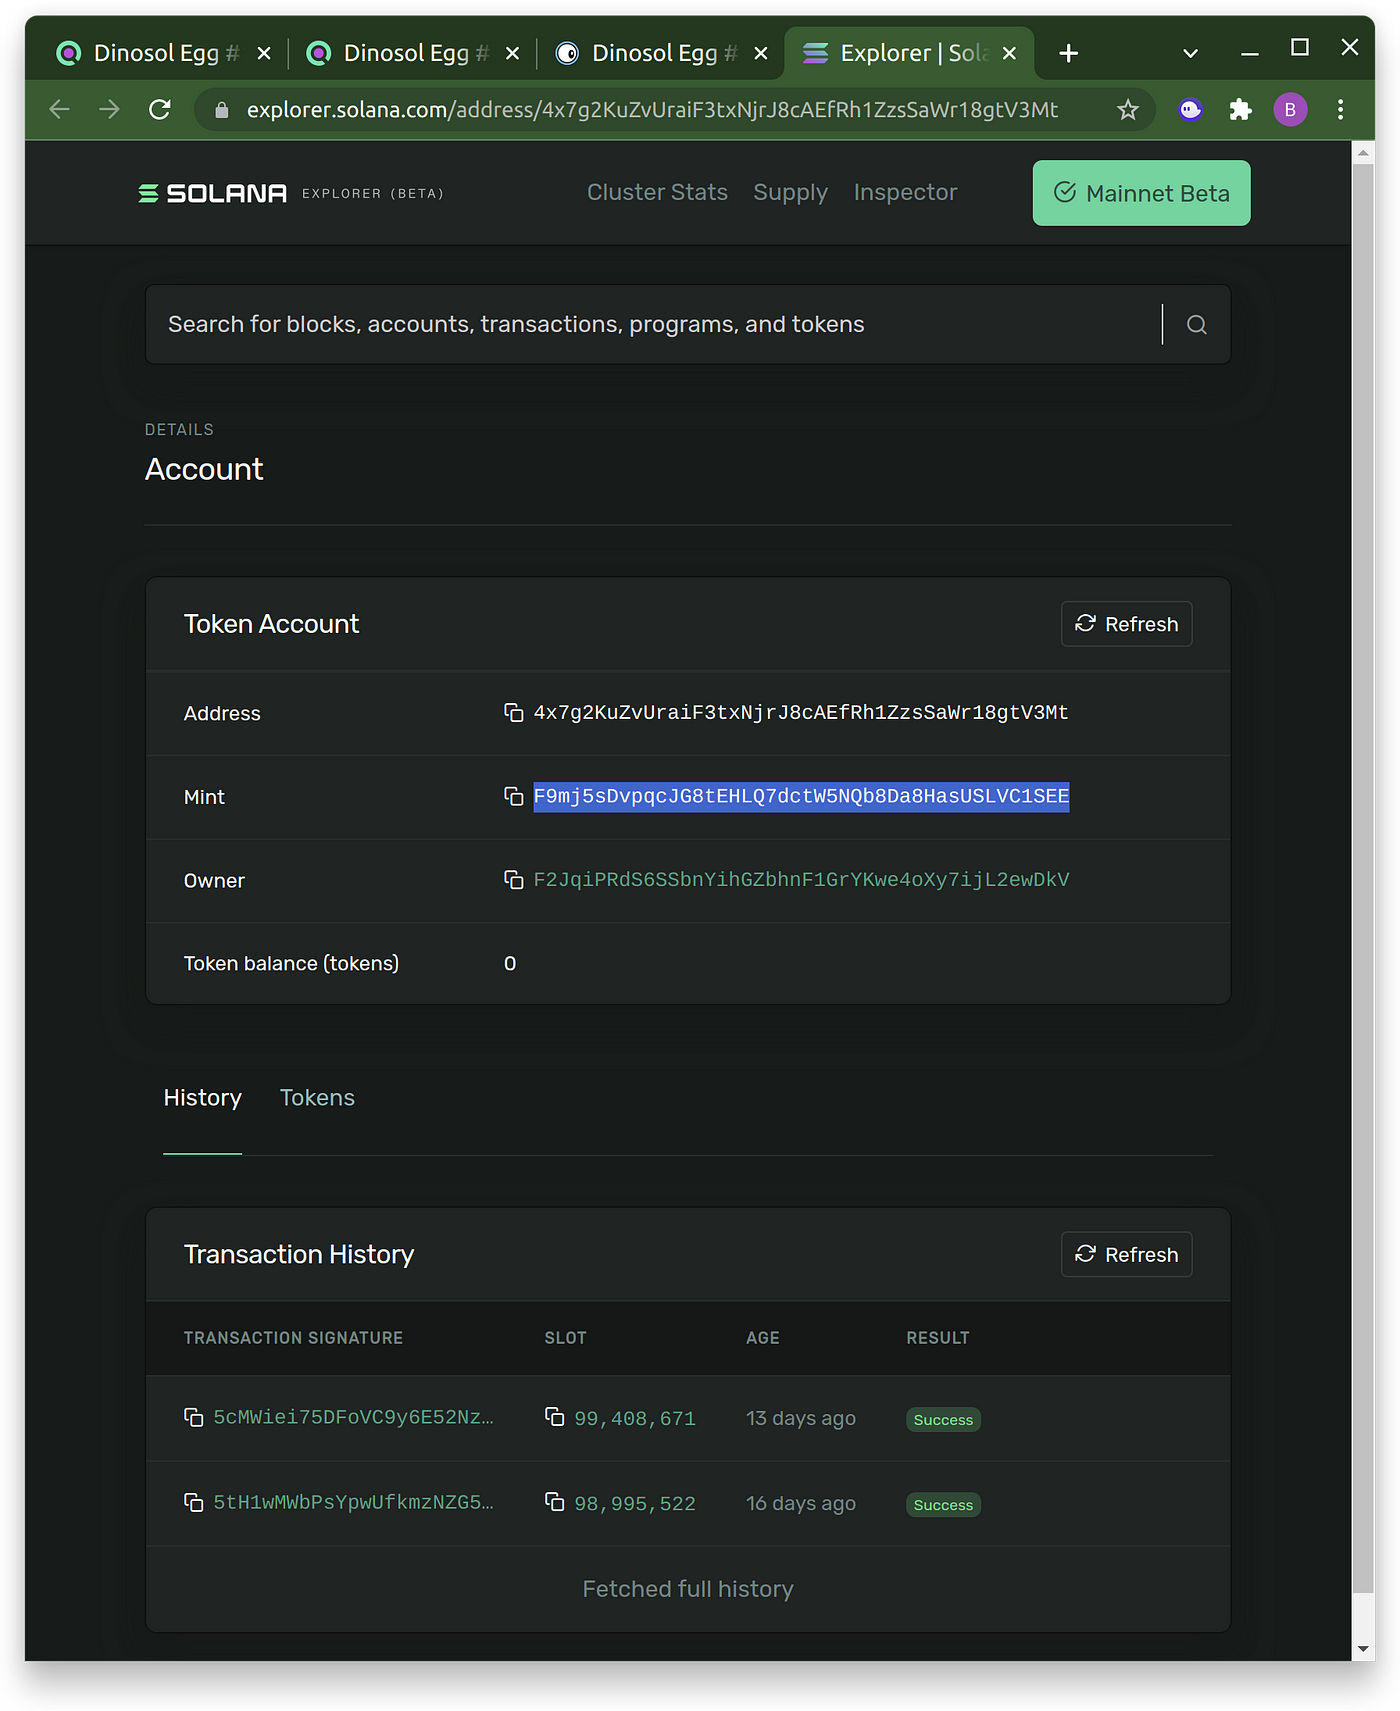1400x1711 pixels.
Task: Refresh the Token Account card
Action: point(1126,624)
